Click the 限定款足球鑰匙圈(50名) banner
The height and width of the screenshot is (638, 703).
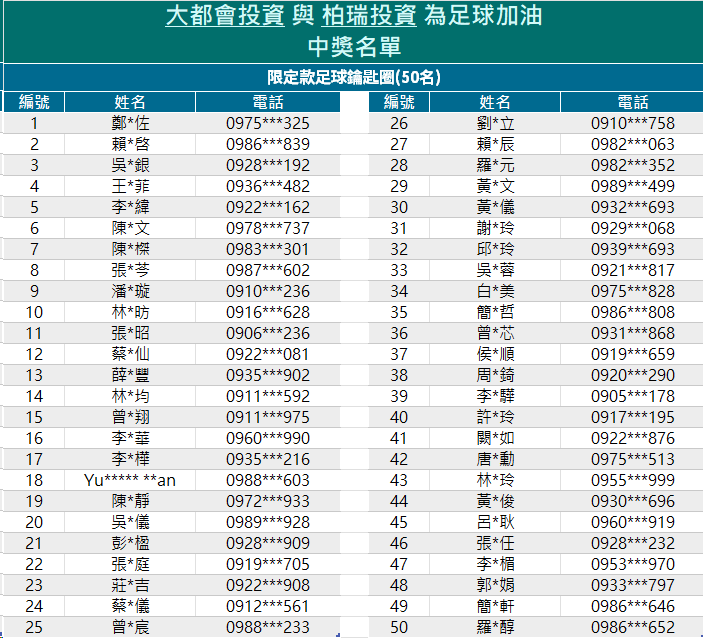click(353, 78)
